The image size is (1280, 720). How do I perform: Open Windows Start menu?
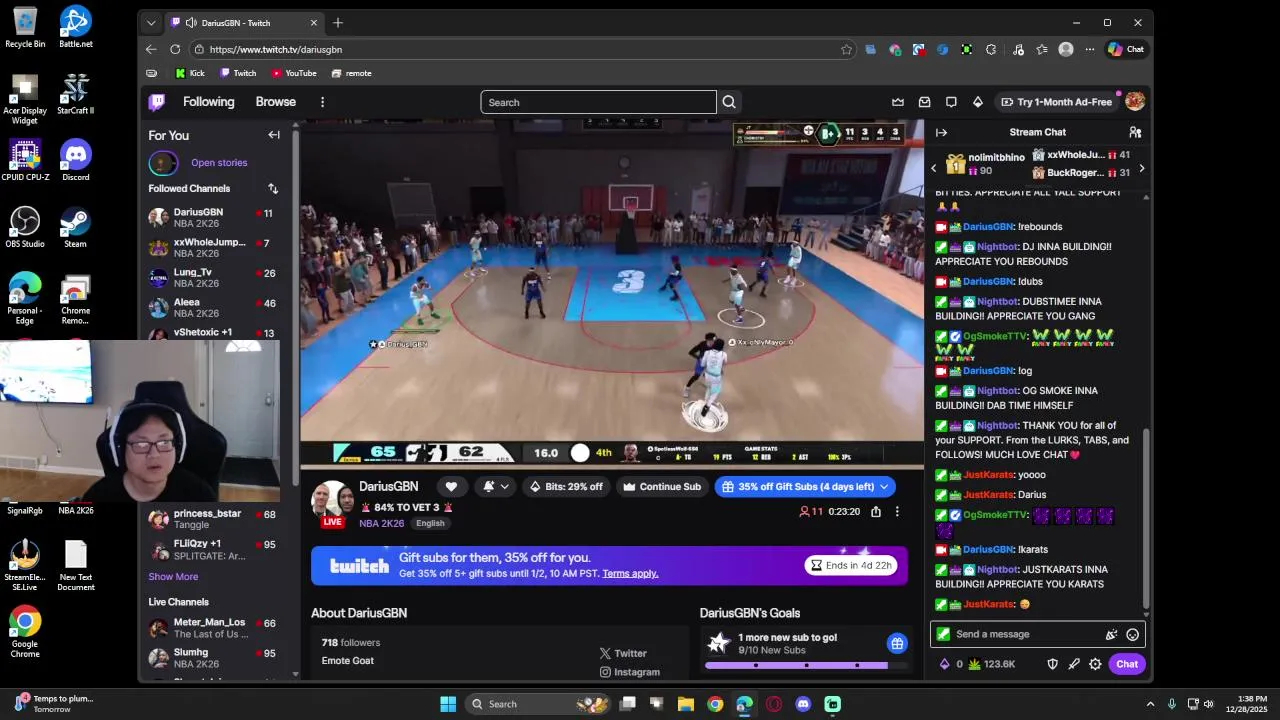(448, 704)
